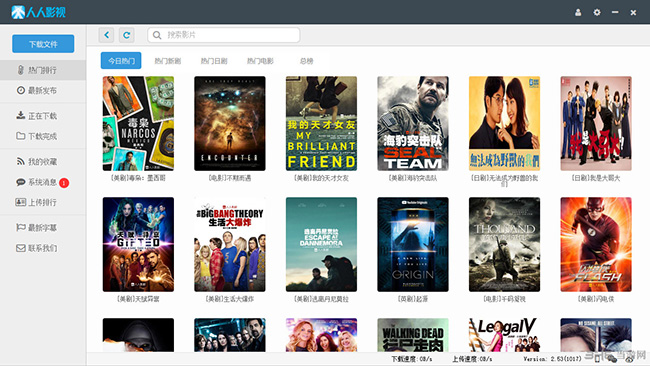
Task: Click the [美剧]毒枭:墨西哥 title
Action: pos(138,178)
